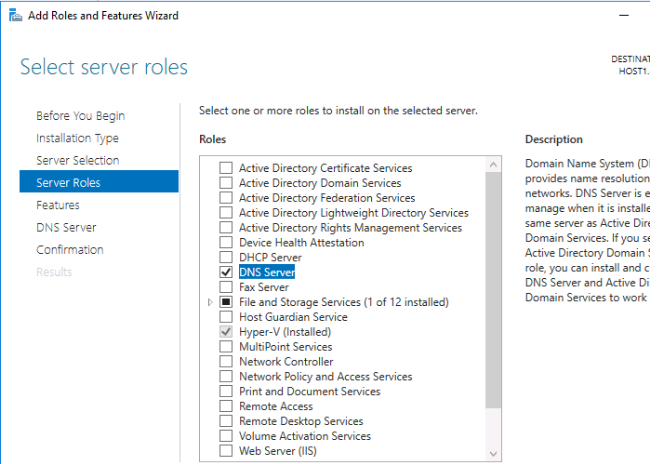
Task: Minimize the wizard window
Action: tap(624, 15)
